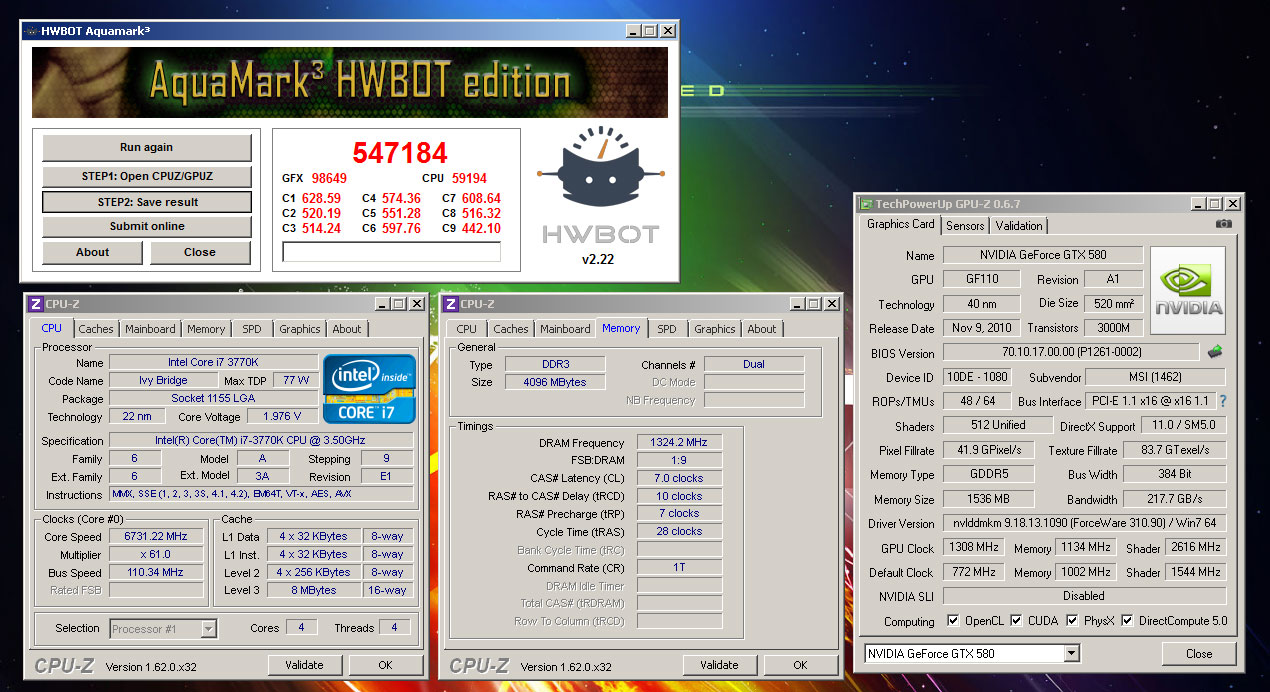The image size is (1270, 692).
Task: Open Mainboard tab in left CPU-Z window
Action: coord(150,329)
